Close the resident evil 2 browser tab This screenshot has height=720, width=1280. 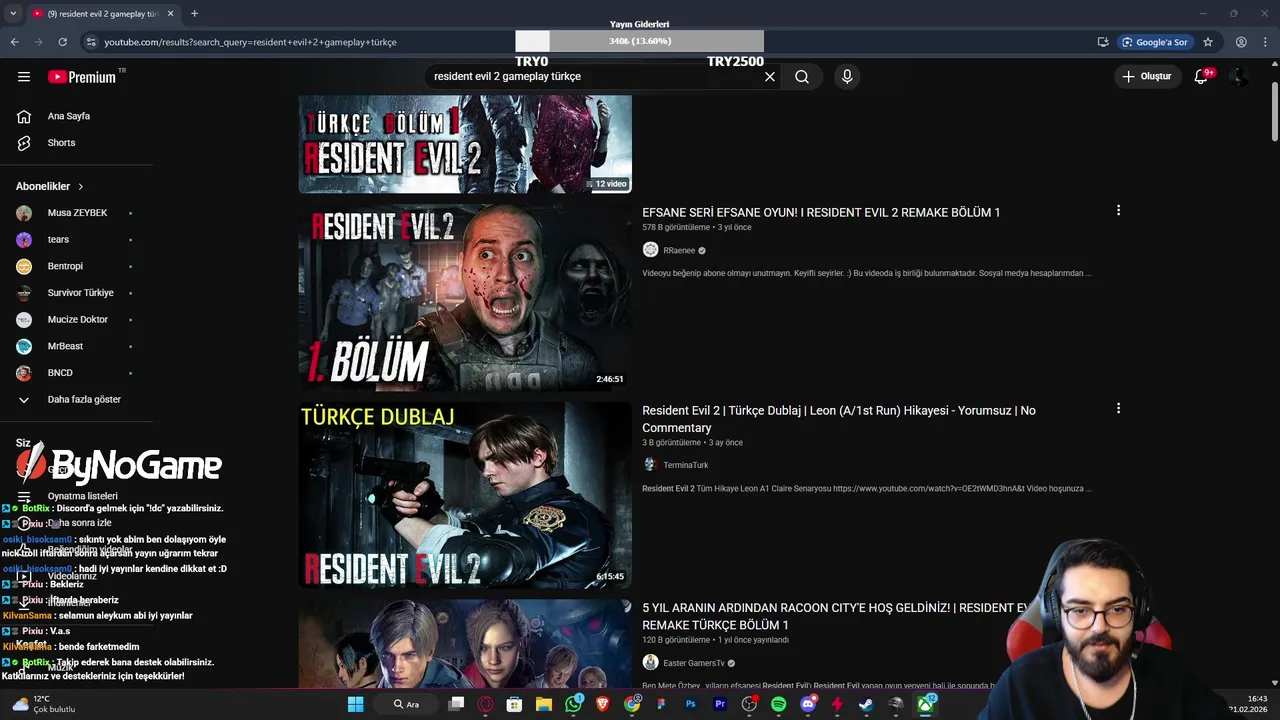170,14
